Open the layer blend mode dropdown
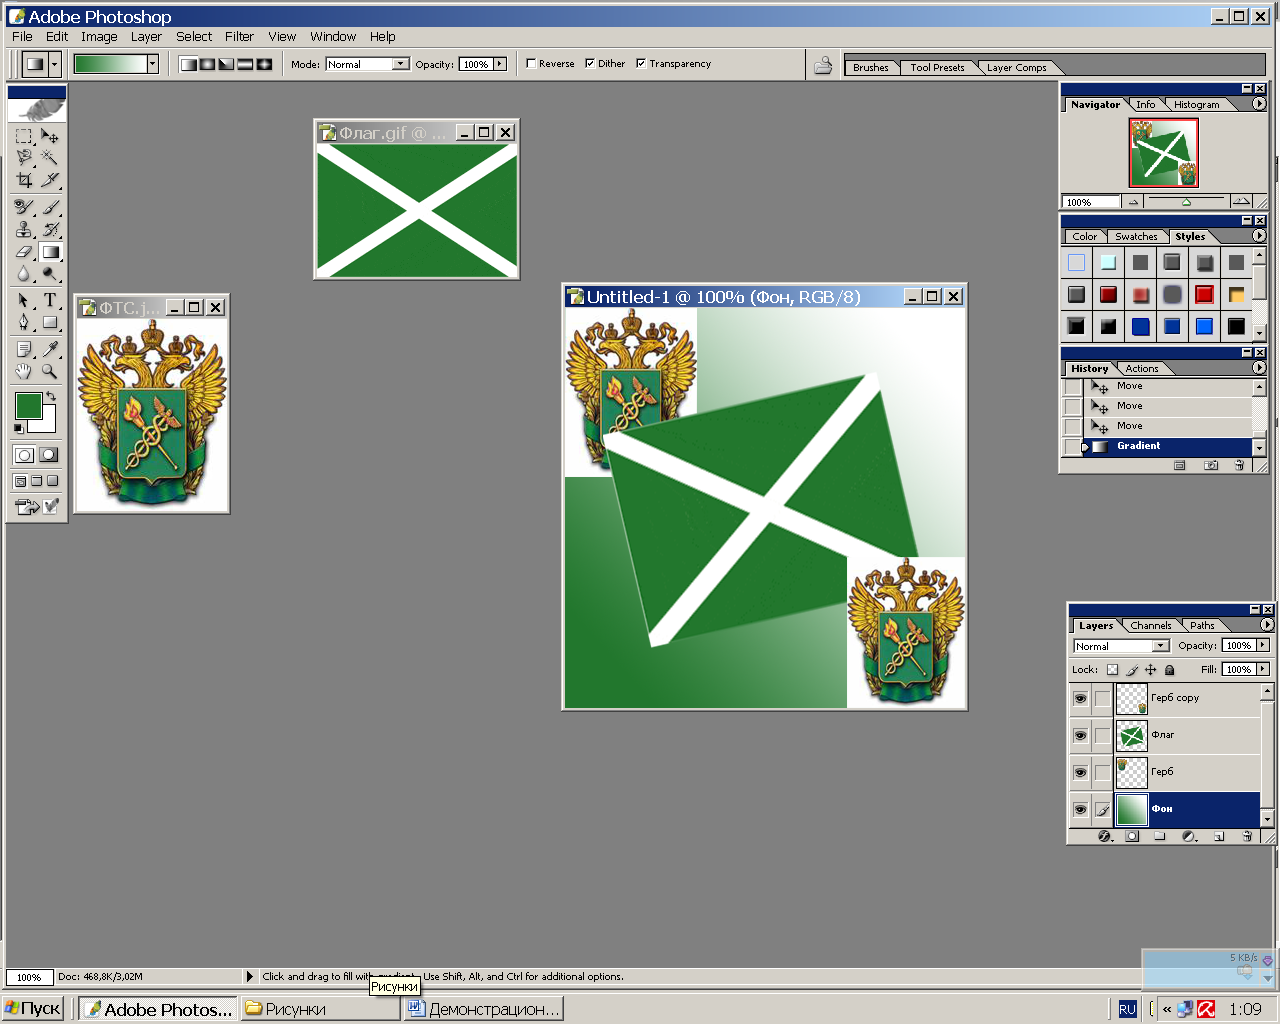Image resolution: width=1280 pixels, height=1024 pixels. [1160, 646]
